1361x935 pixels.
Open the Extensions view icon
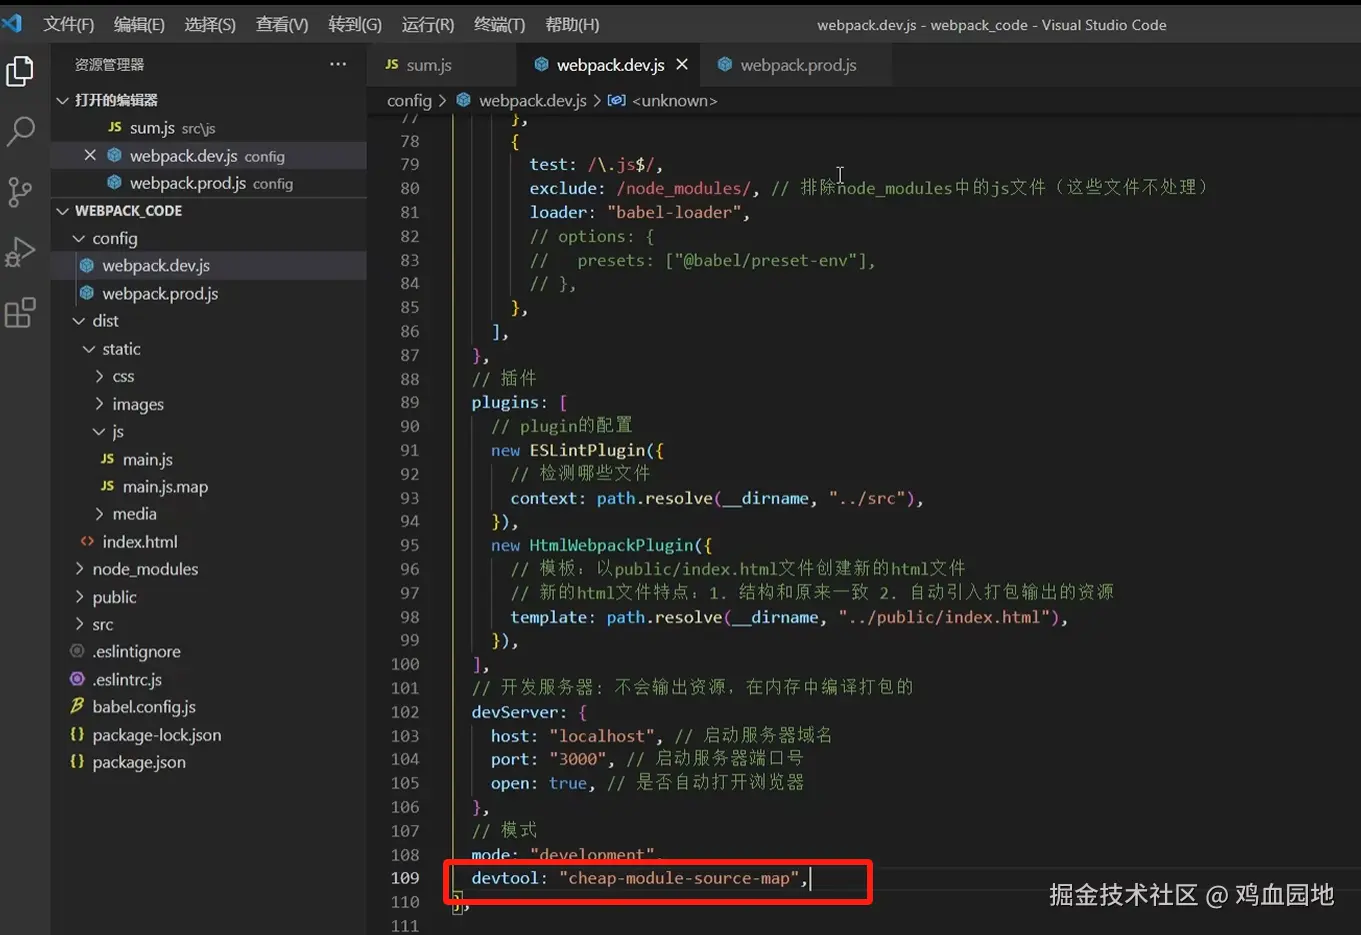click(x=20, y=313)
